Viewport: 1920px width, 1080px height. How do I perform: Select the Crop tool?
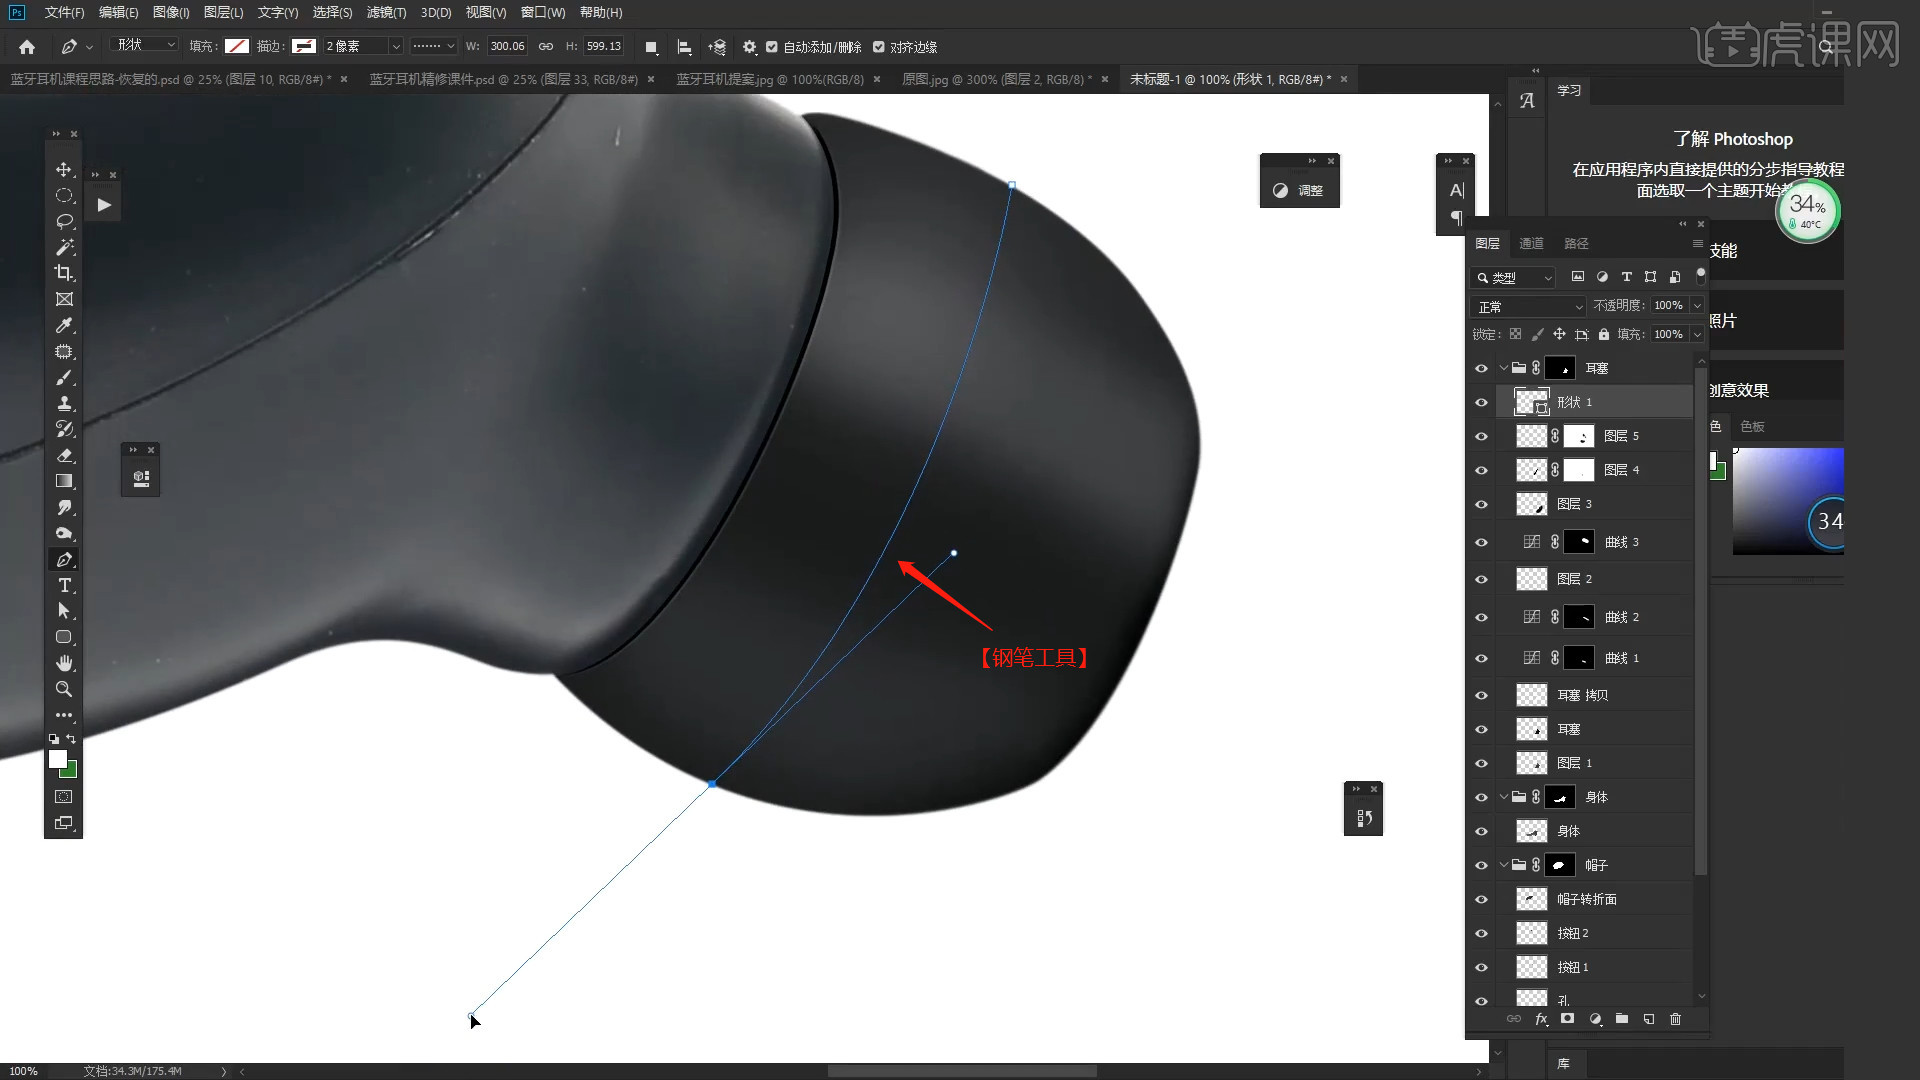tap(64, 273)
